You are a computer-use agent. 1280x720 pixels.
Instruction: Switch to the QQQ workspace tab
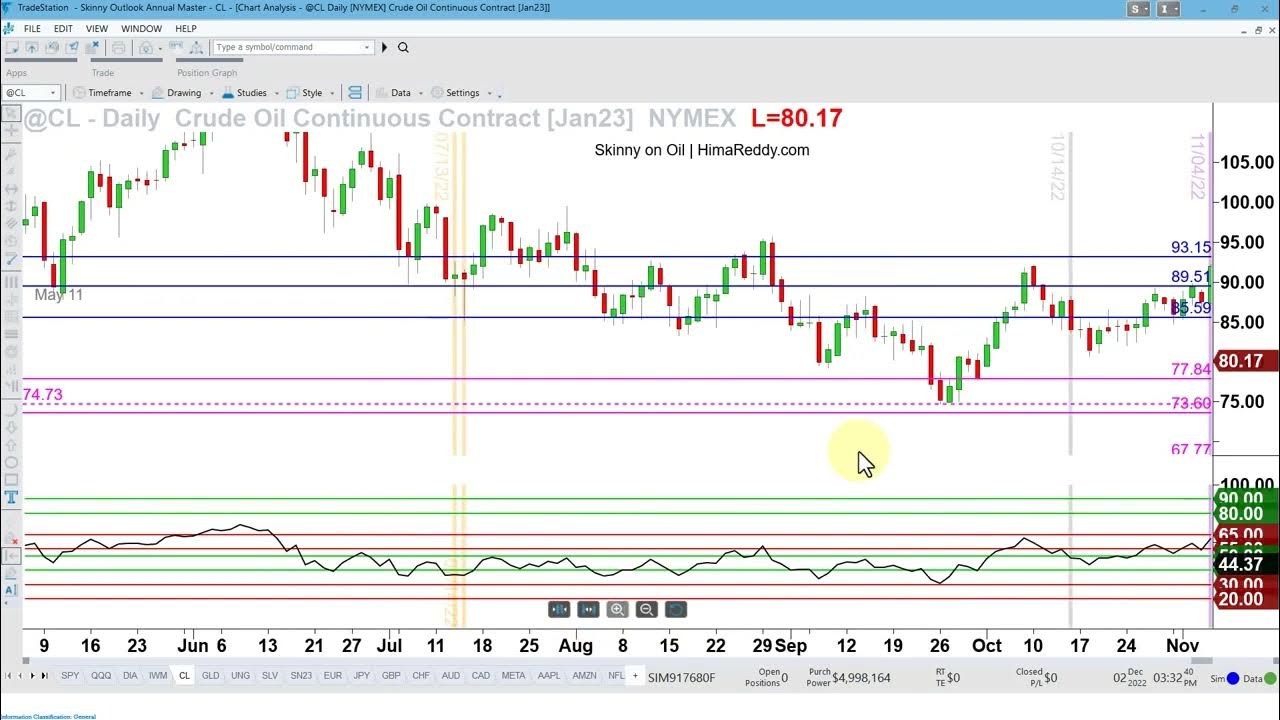coord(101,676)
